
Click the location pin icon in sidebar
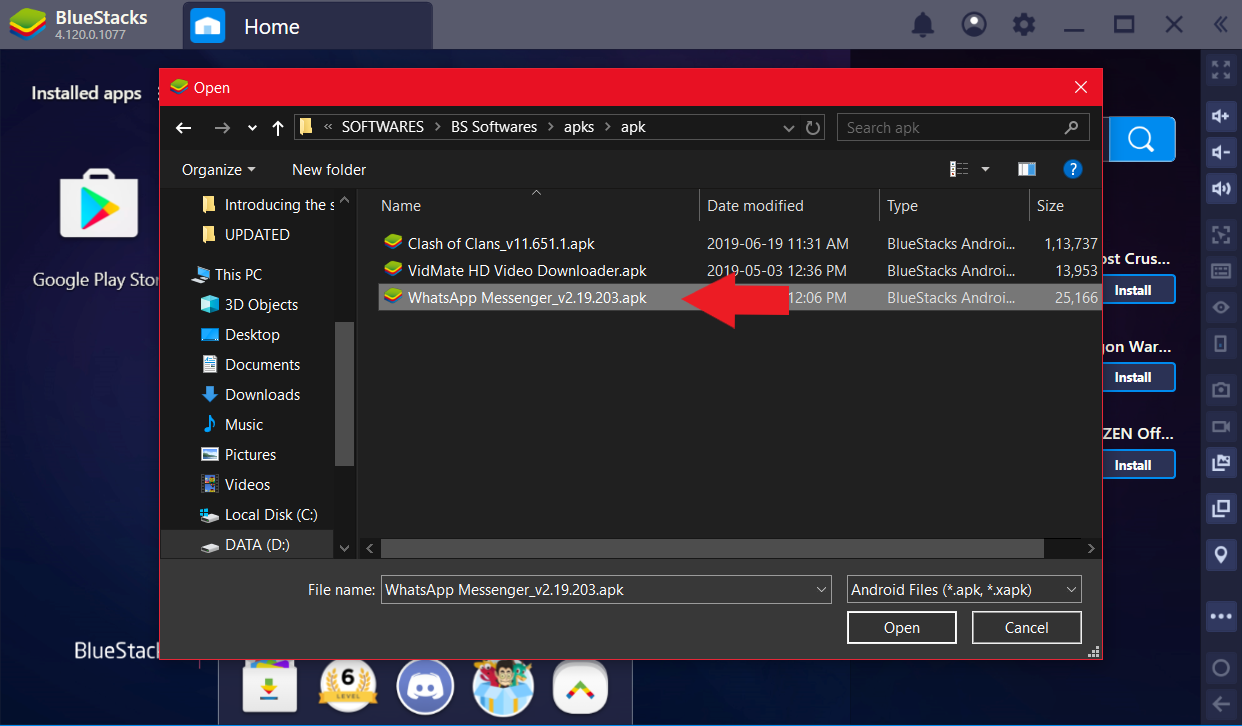1220,553
